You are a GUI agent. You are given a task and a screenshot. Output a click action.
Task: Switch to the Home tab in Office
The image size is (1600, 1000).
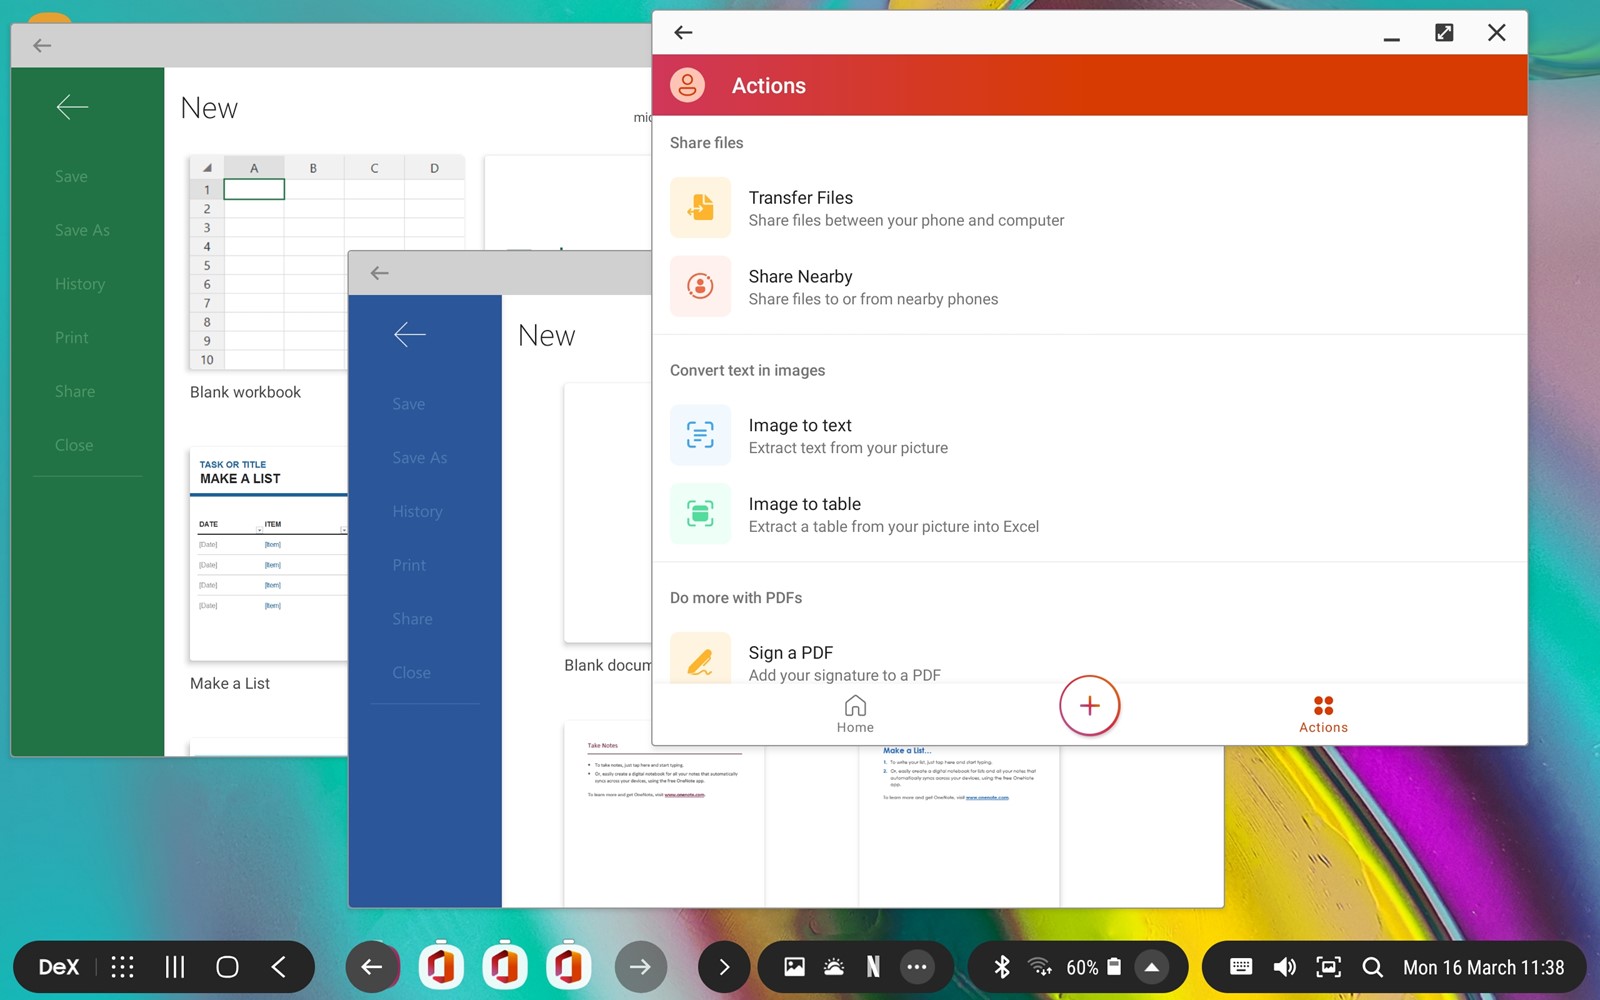[855, 714]
